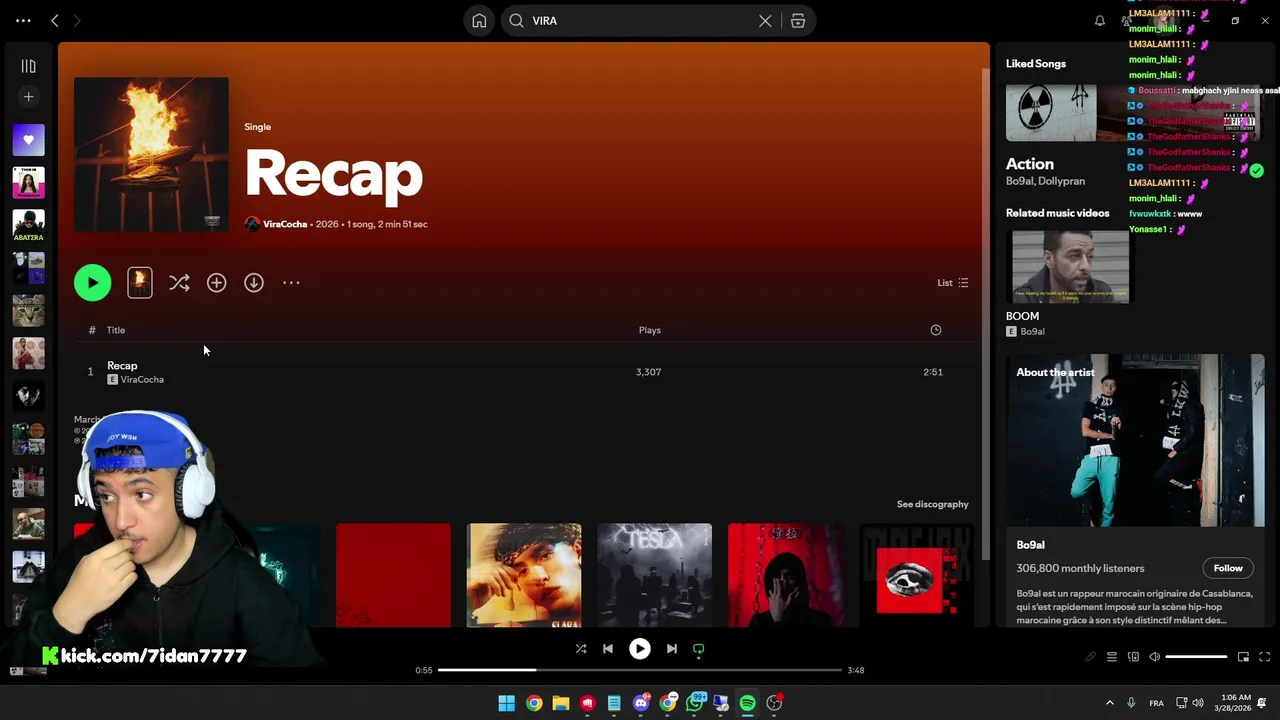Screen dimensions: 1280x720
Task: Enable shuffle for the Recap single
Action: click(x=179, y=283)
